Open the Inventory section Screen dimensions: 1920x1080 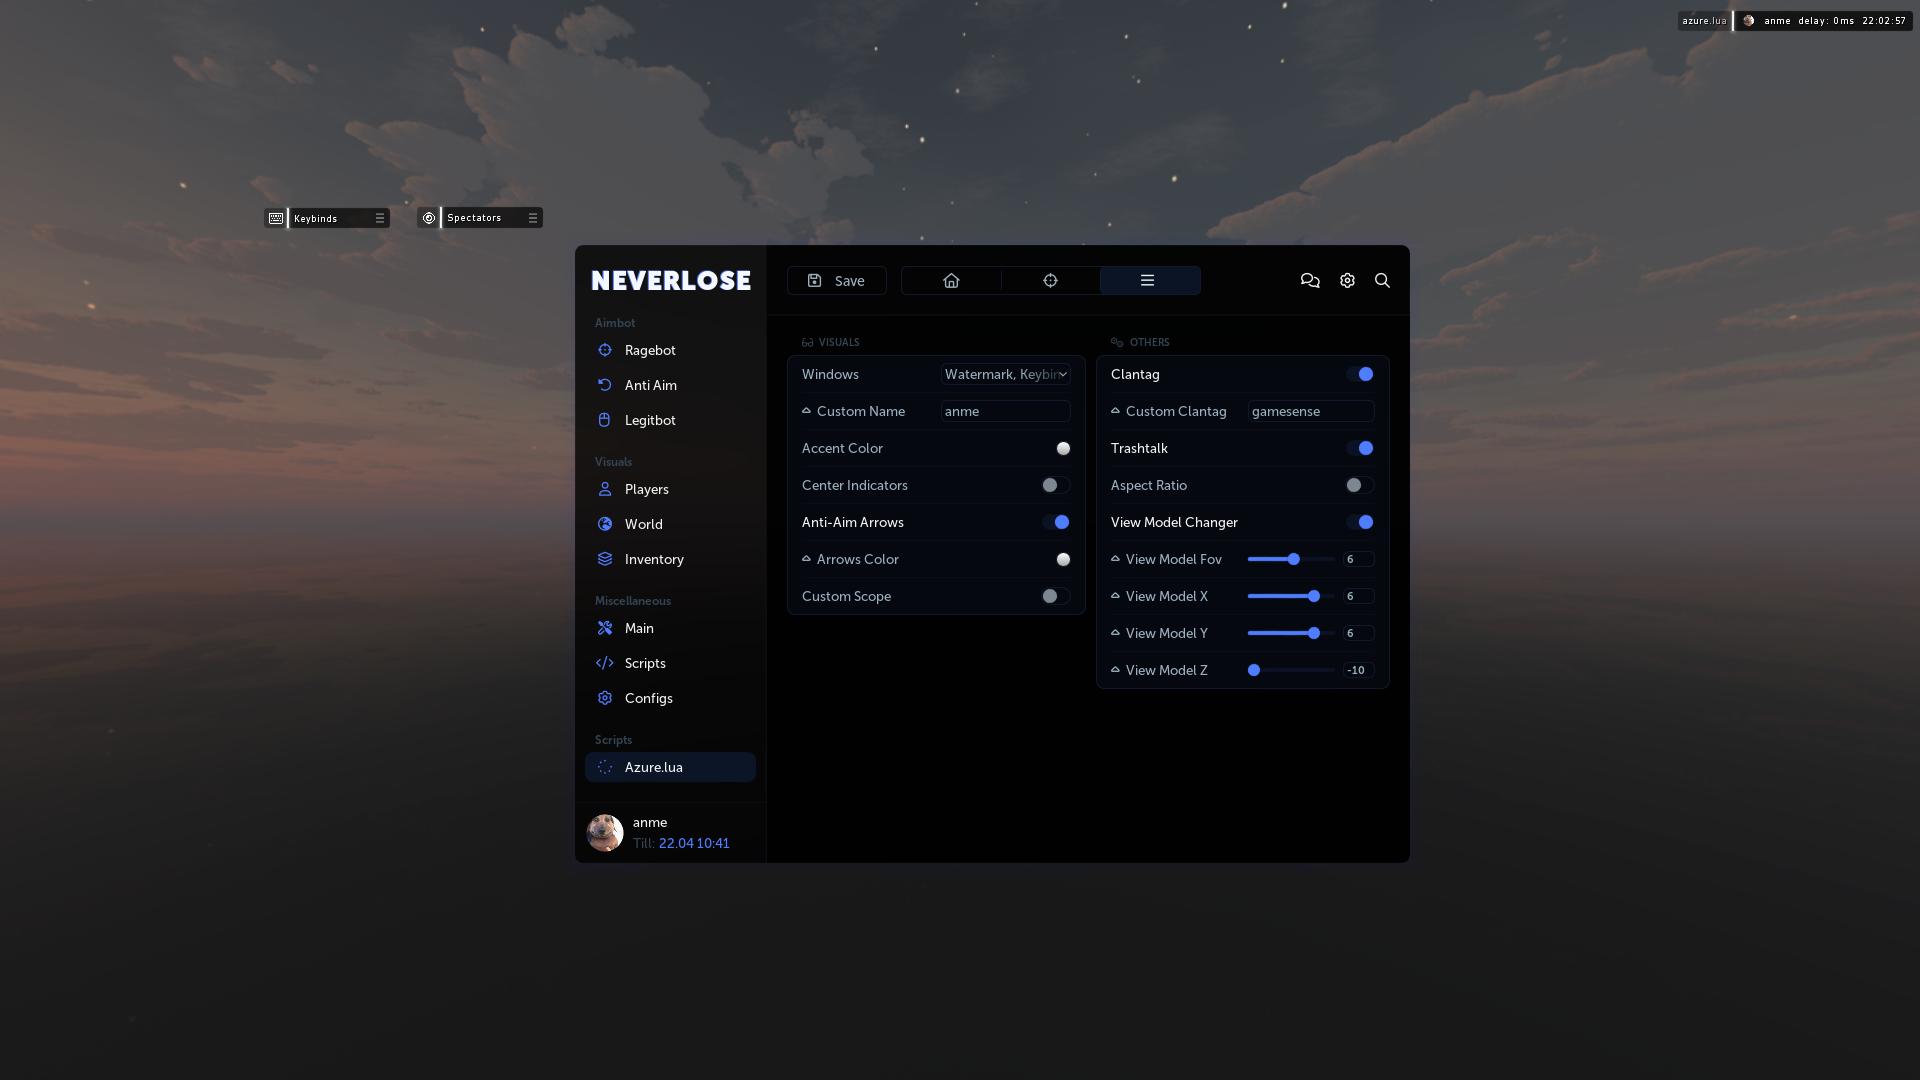(x=654, y=559)
